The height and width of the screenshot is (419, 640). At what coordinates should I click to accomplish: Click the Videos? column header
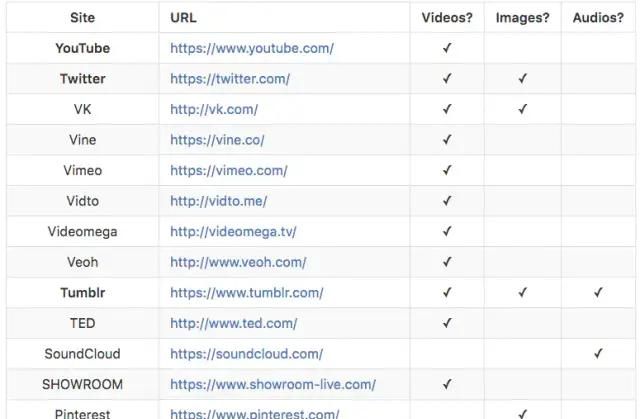(447, 18)
